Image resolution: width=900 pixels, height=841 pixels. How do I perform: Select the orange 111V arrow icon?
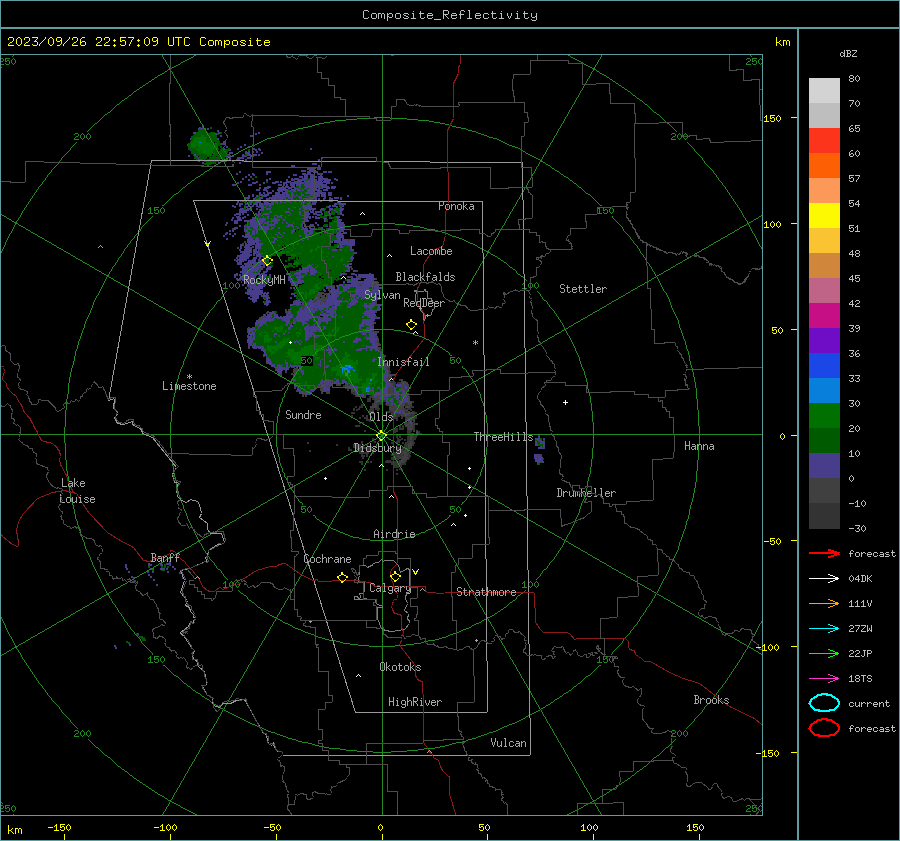coord(824,603)
